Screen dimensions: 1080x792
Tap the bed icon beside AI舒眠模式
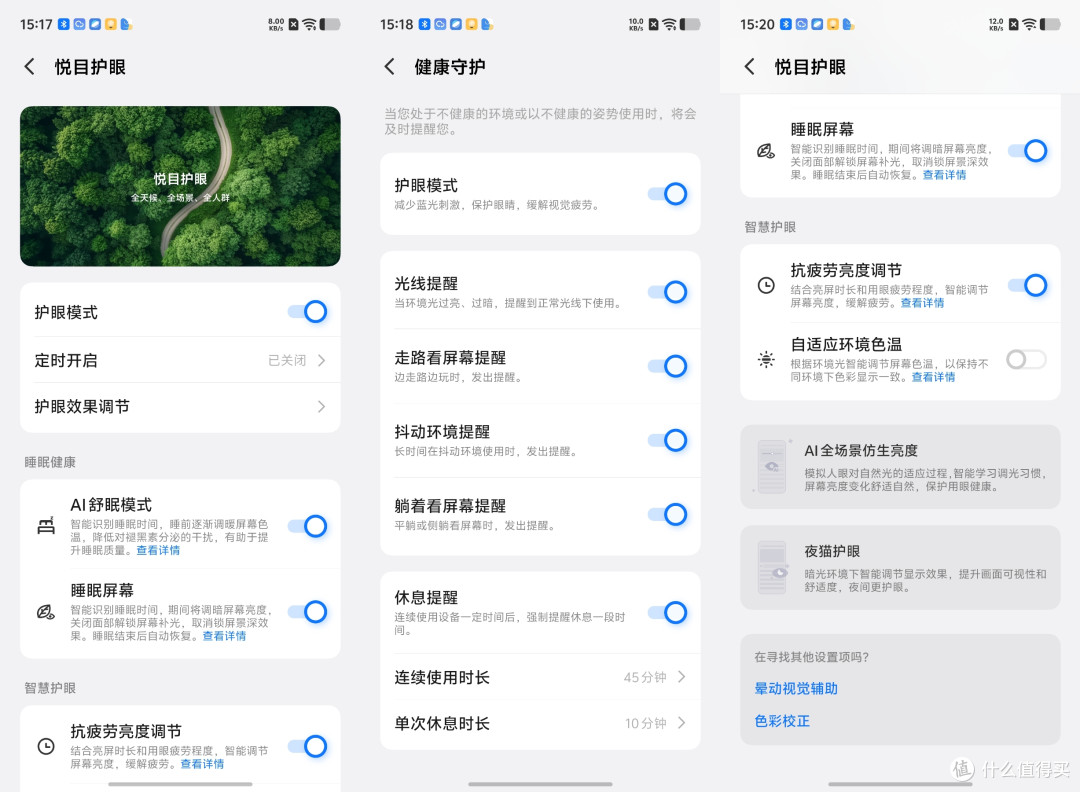tap(46, 526)
